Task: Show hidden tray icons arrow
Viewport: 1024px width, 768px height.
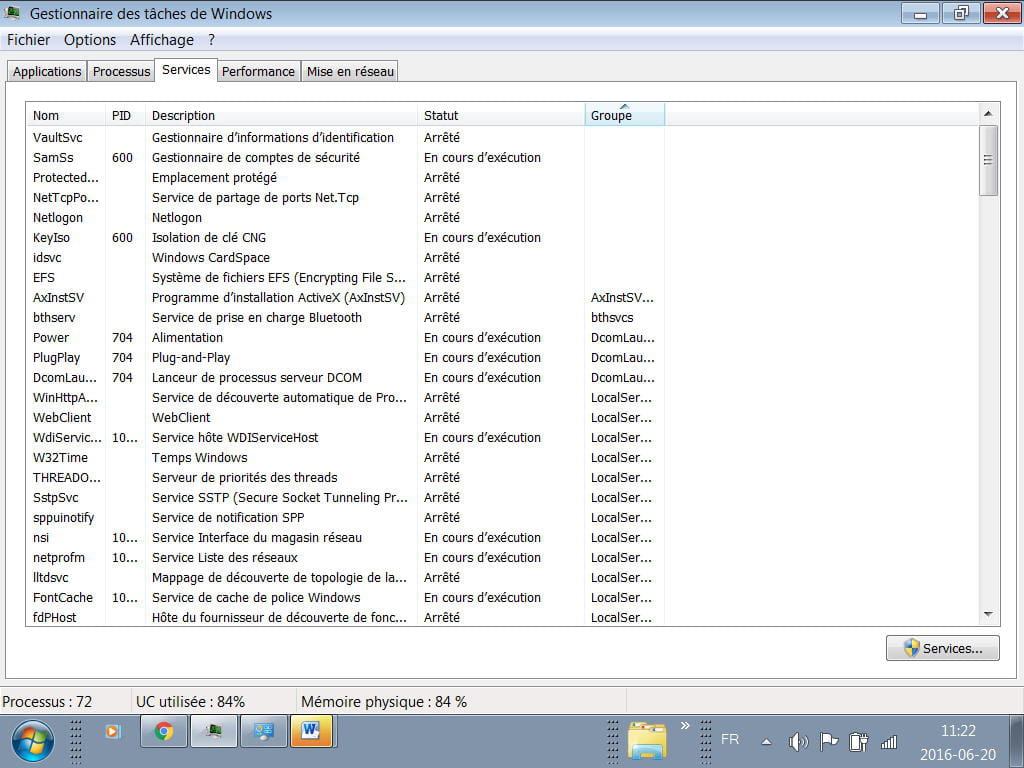Action: tap(767, 742)
